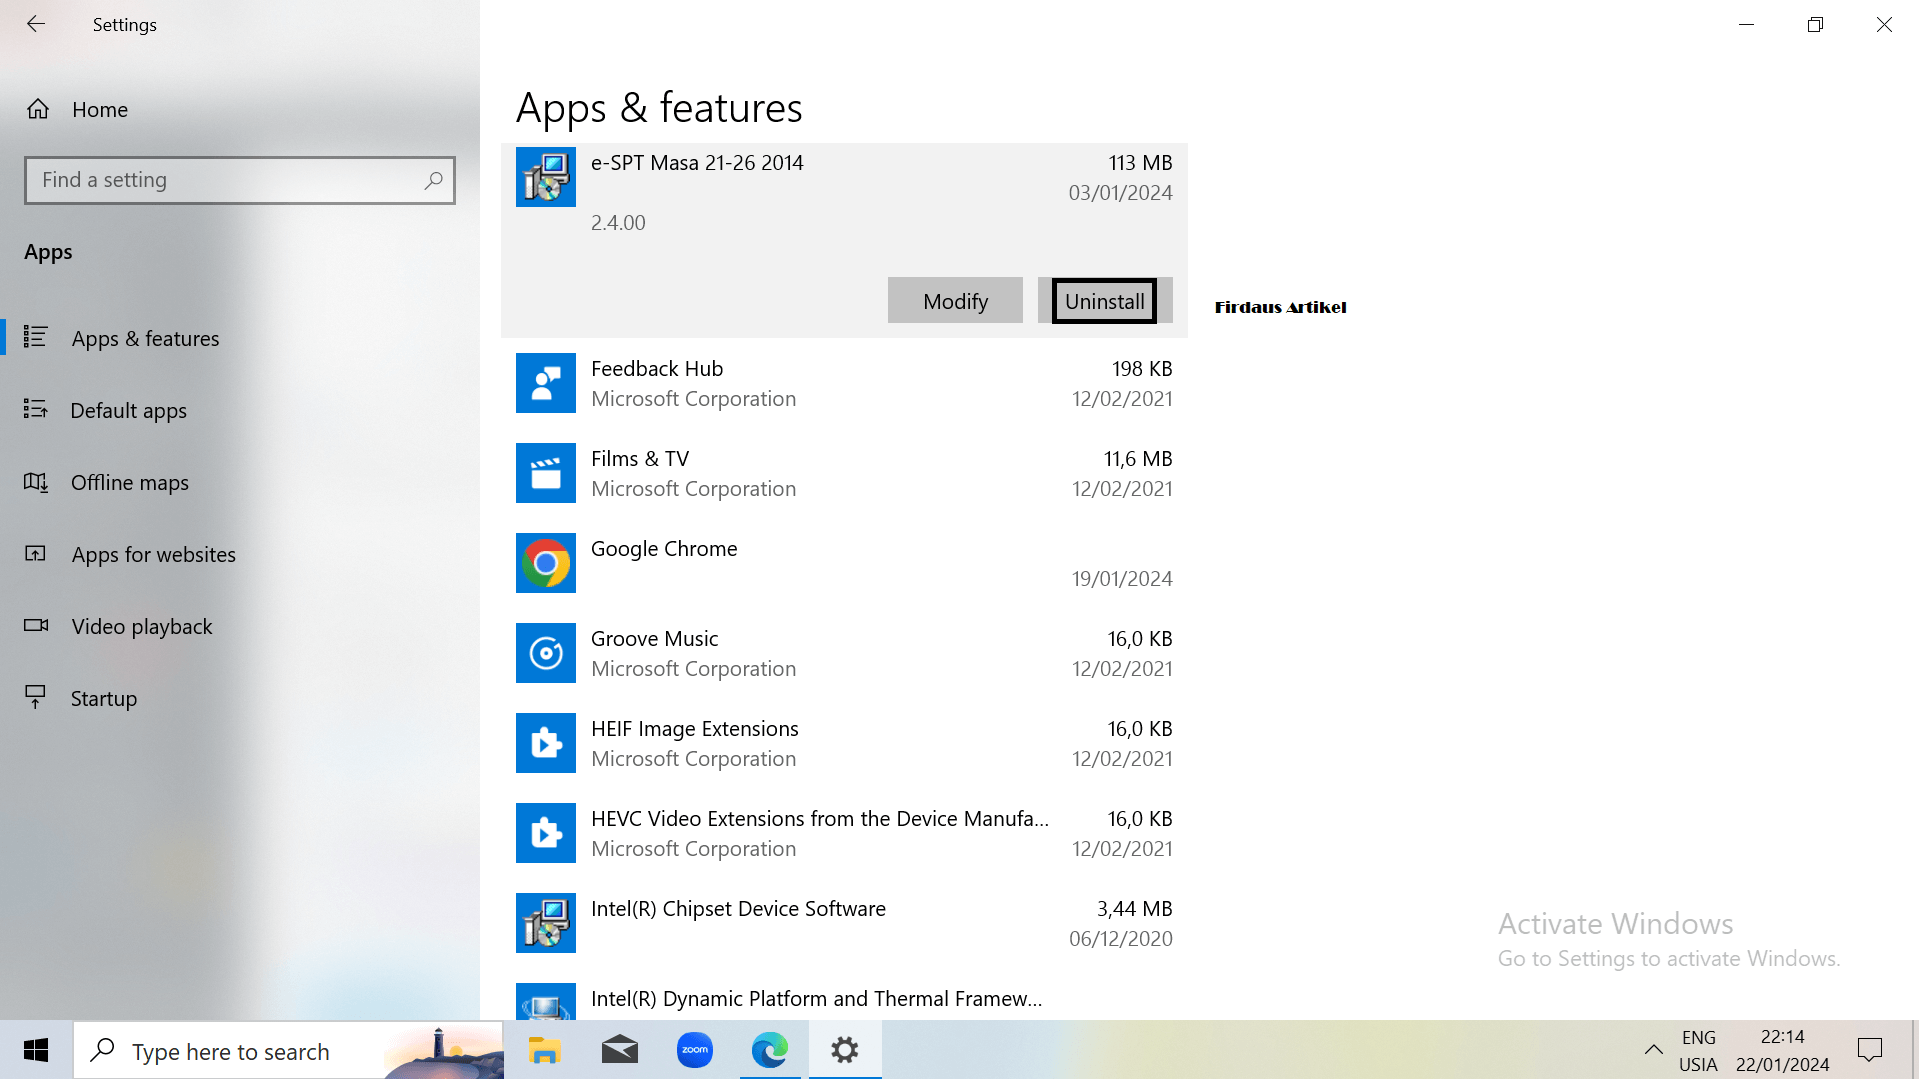Click the Apps & features list icon
Viewport: 1919px width, 1079px height.
pos(36,337)
